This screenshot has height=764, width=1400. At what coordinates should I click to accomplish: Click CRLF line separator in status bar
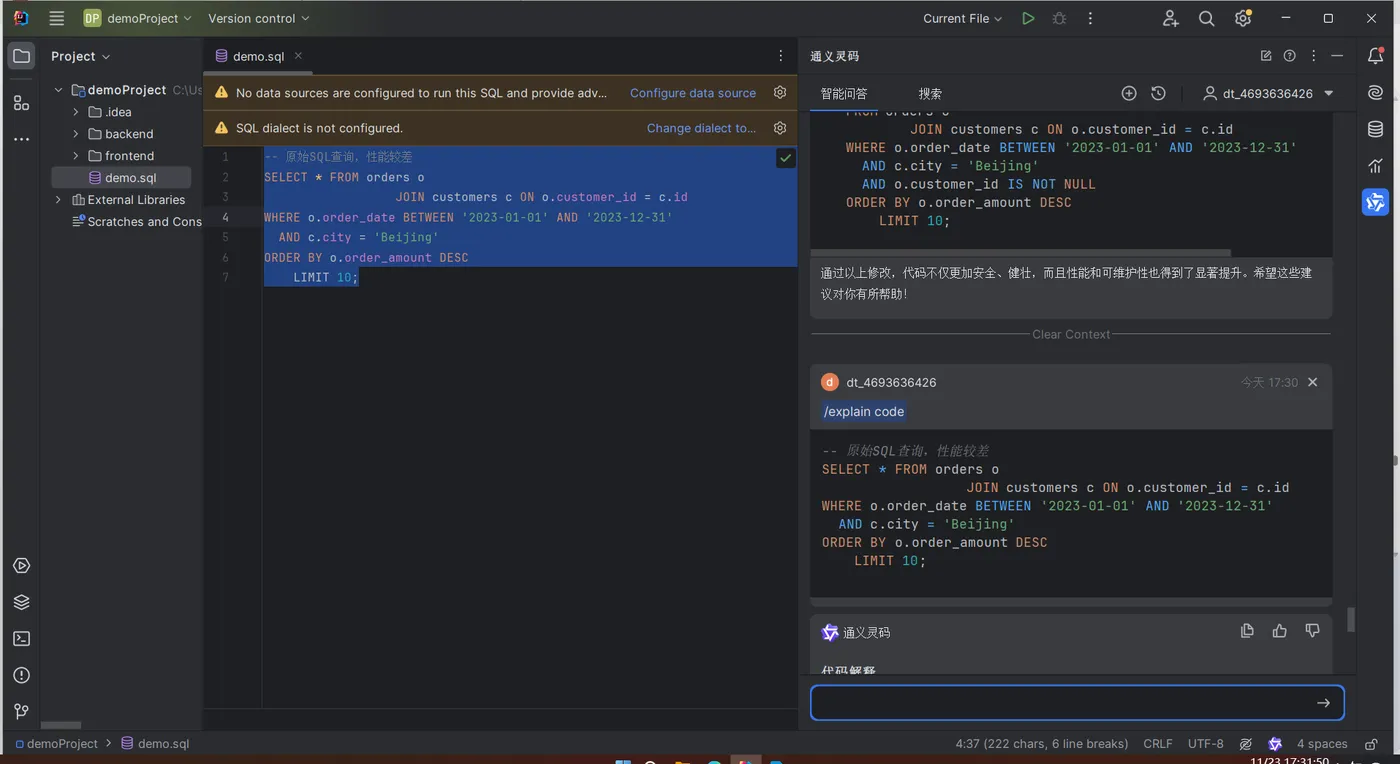[x=1158, y=744]
